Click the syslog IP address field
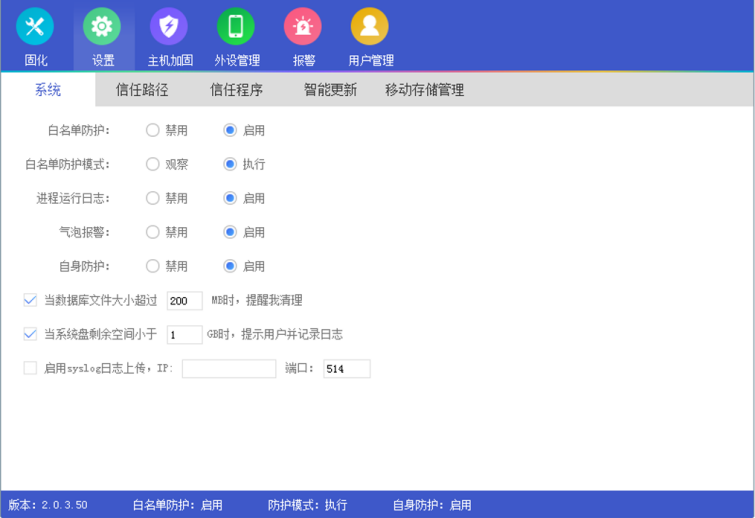This screenshot has width=755, height=518. 228,369
